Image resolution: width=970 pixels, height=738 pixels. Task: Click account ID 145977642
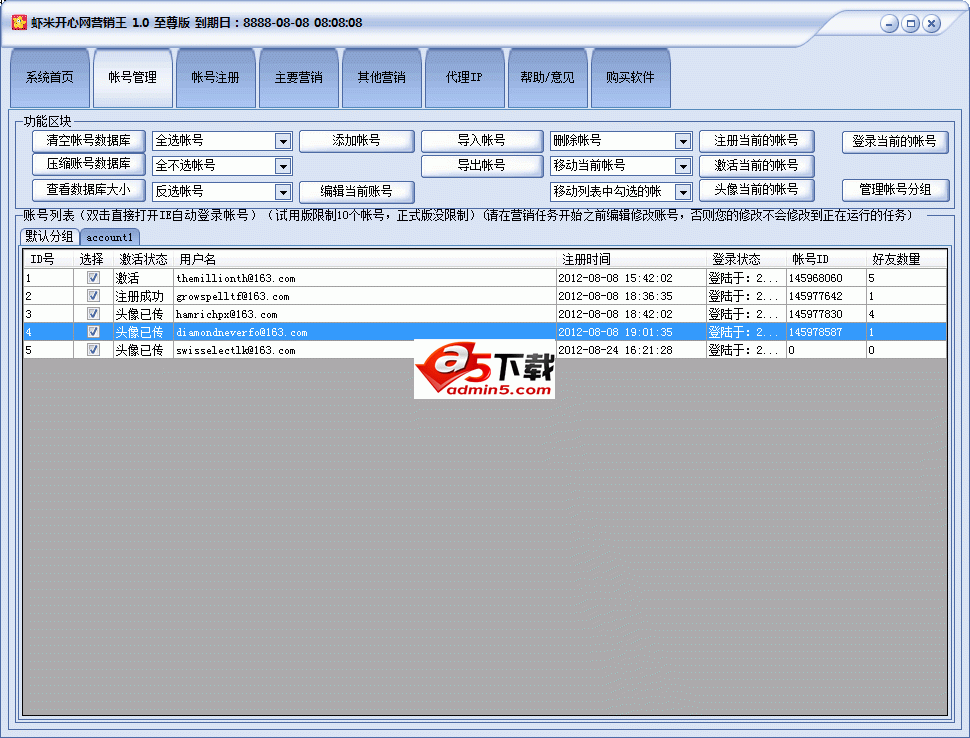(x=815, y=296)
